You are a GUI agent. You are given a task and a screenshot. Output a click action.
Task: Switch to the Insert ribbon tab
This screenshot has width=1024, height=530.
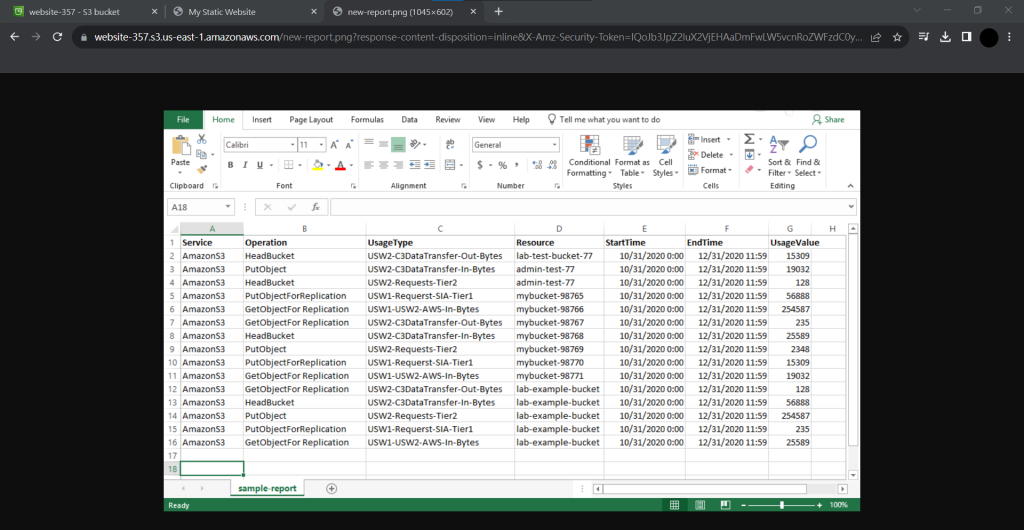click(262, 119)
